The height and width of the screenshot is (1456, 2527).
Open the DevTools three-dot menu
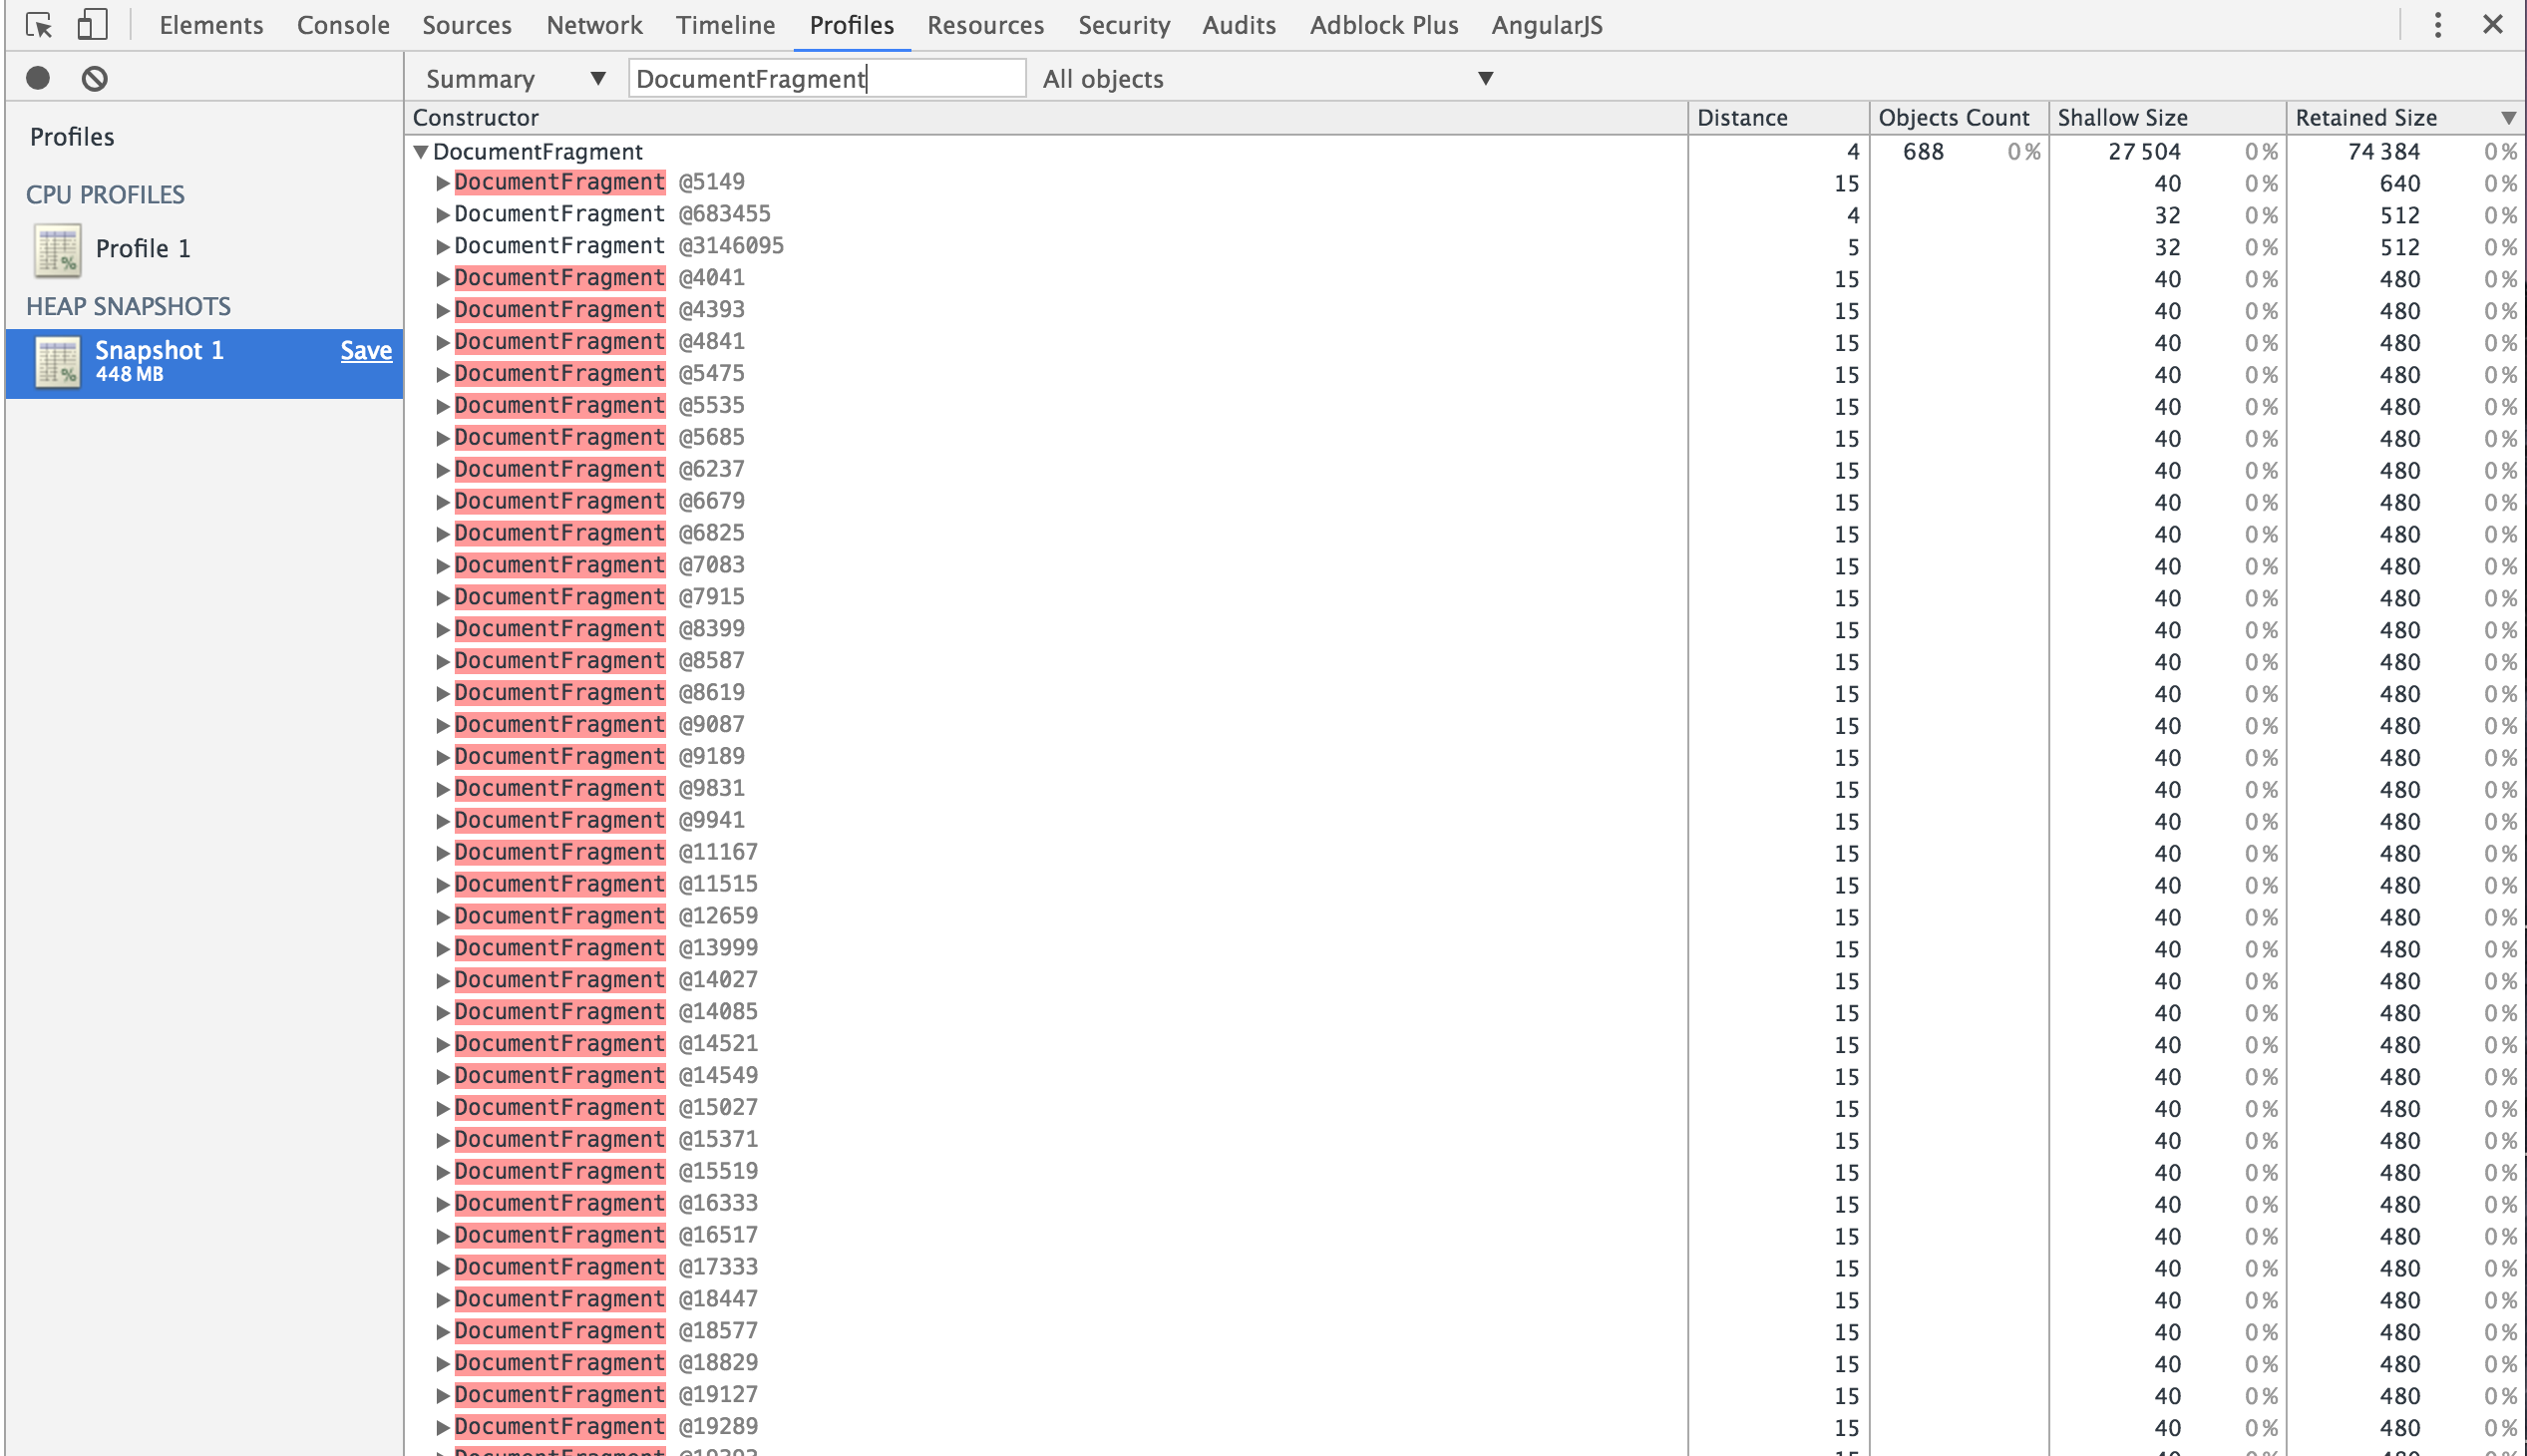coord(2437,25)
